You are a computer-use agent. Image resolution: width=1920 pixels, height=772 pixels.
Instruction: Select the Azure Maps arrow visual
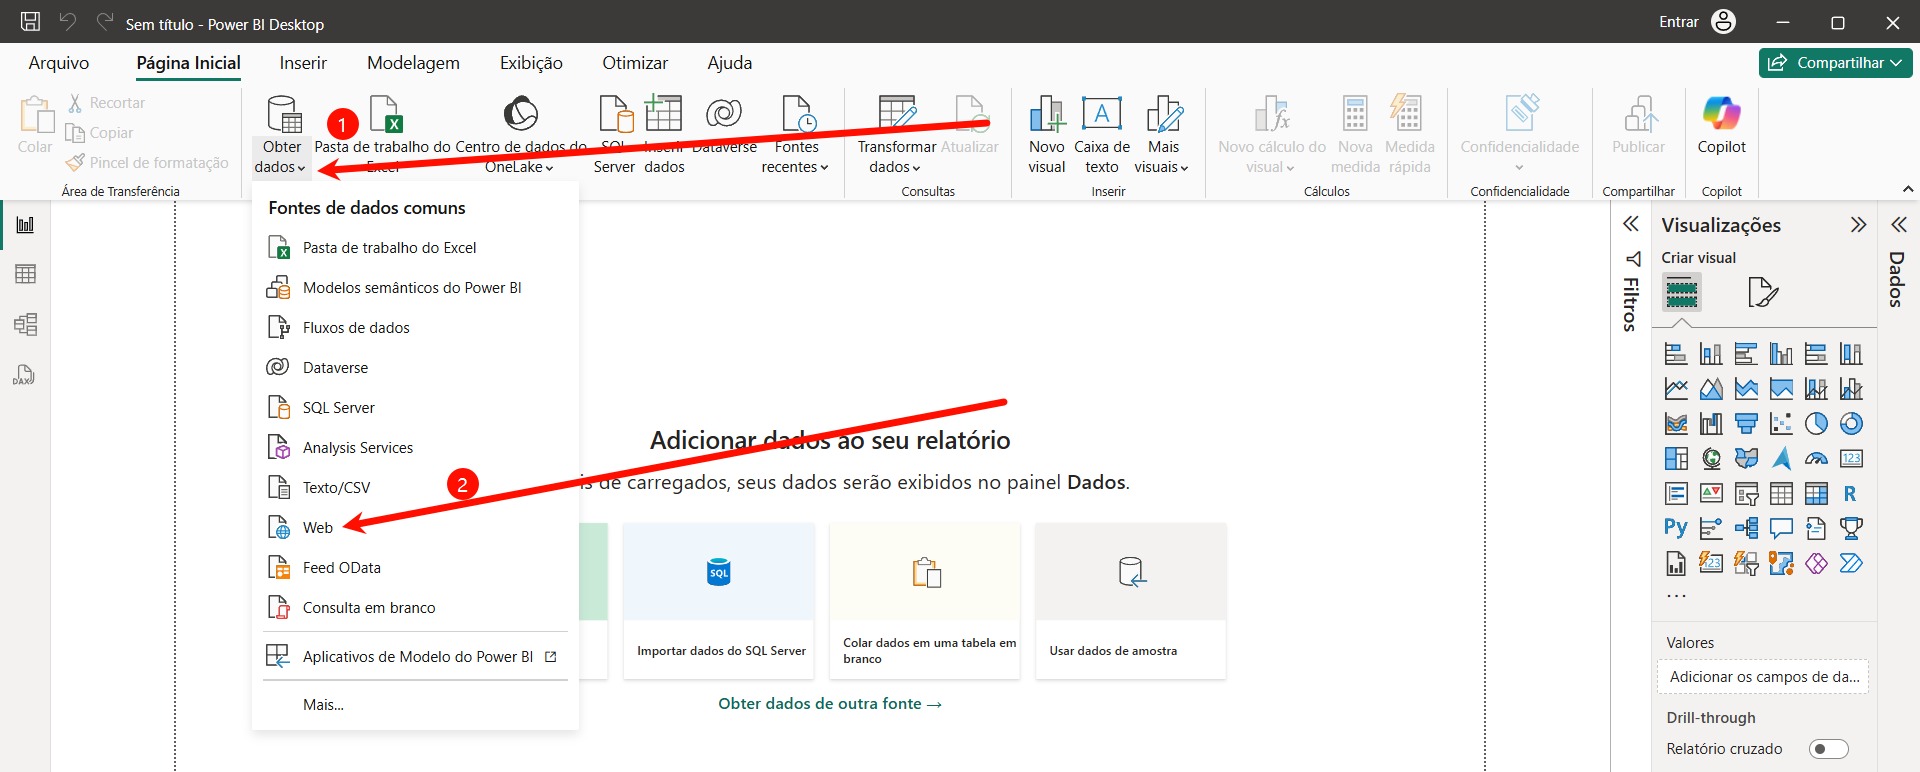point(1781,459)
